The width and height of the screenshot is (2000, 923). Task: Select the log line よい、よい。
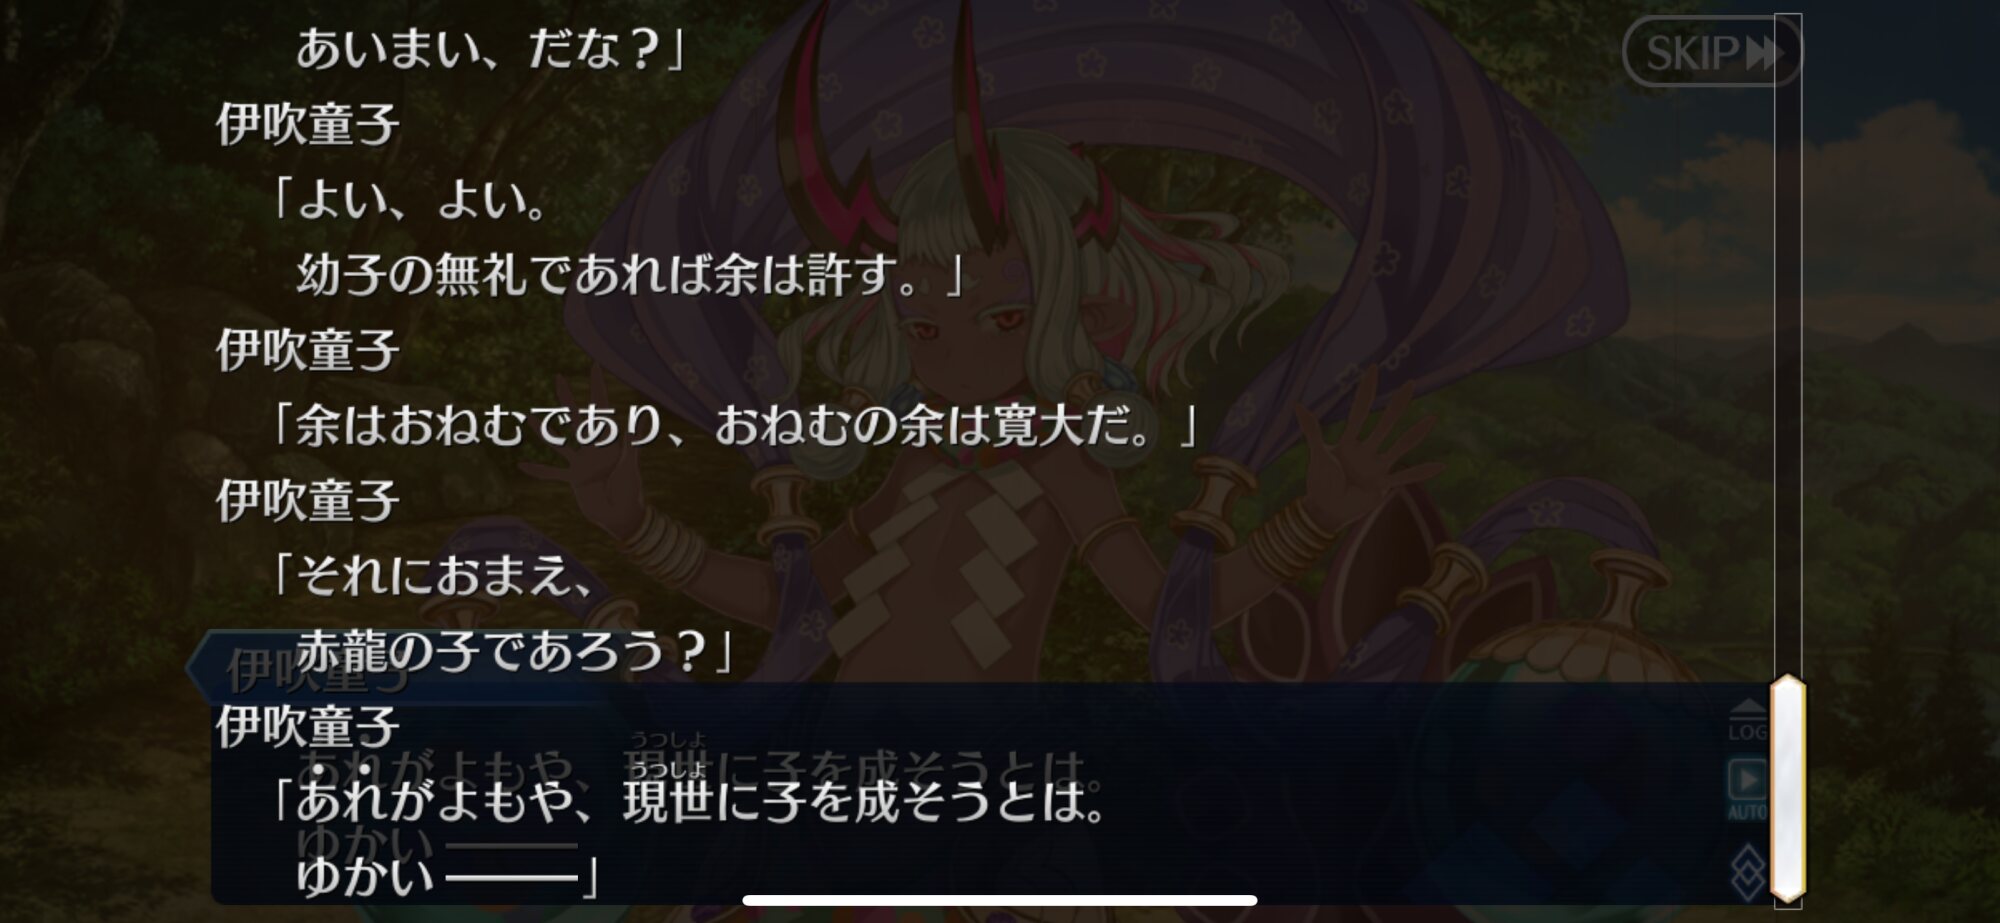click(x=410, y=200)
